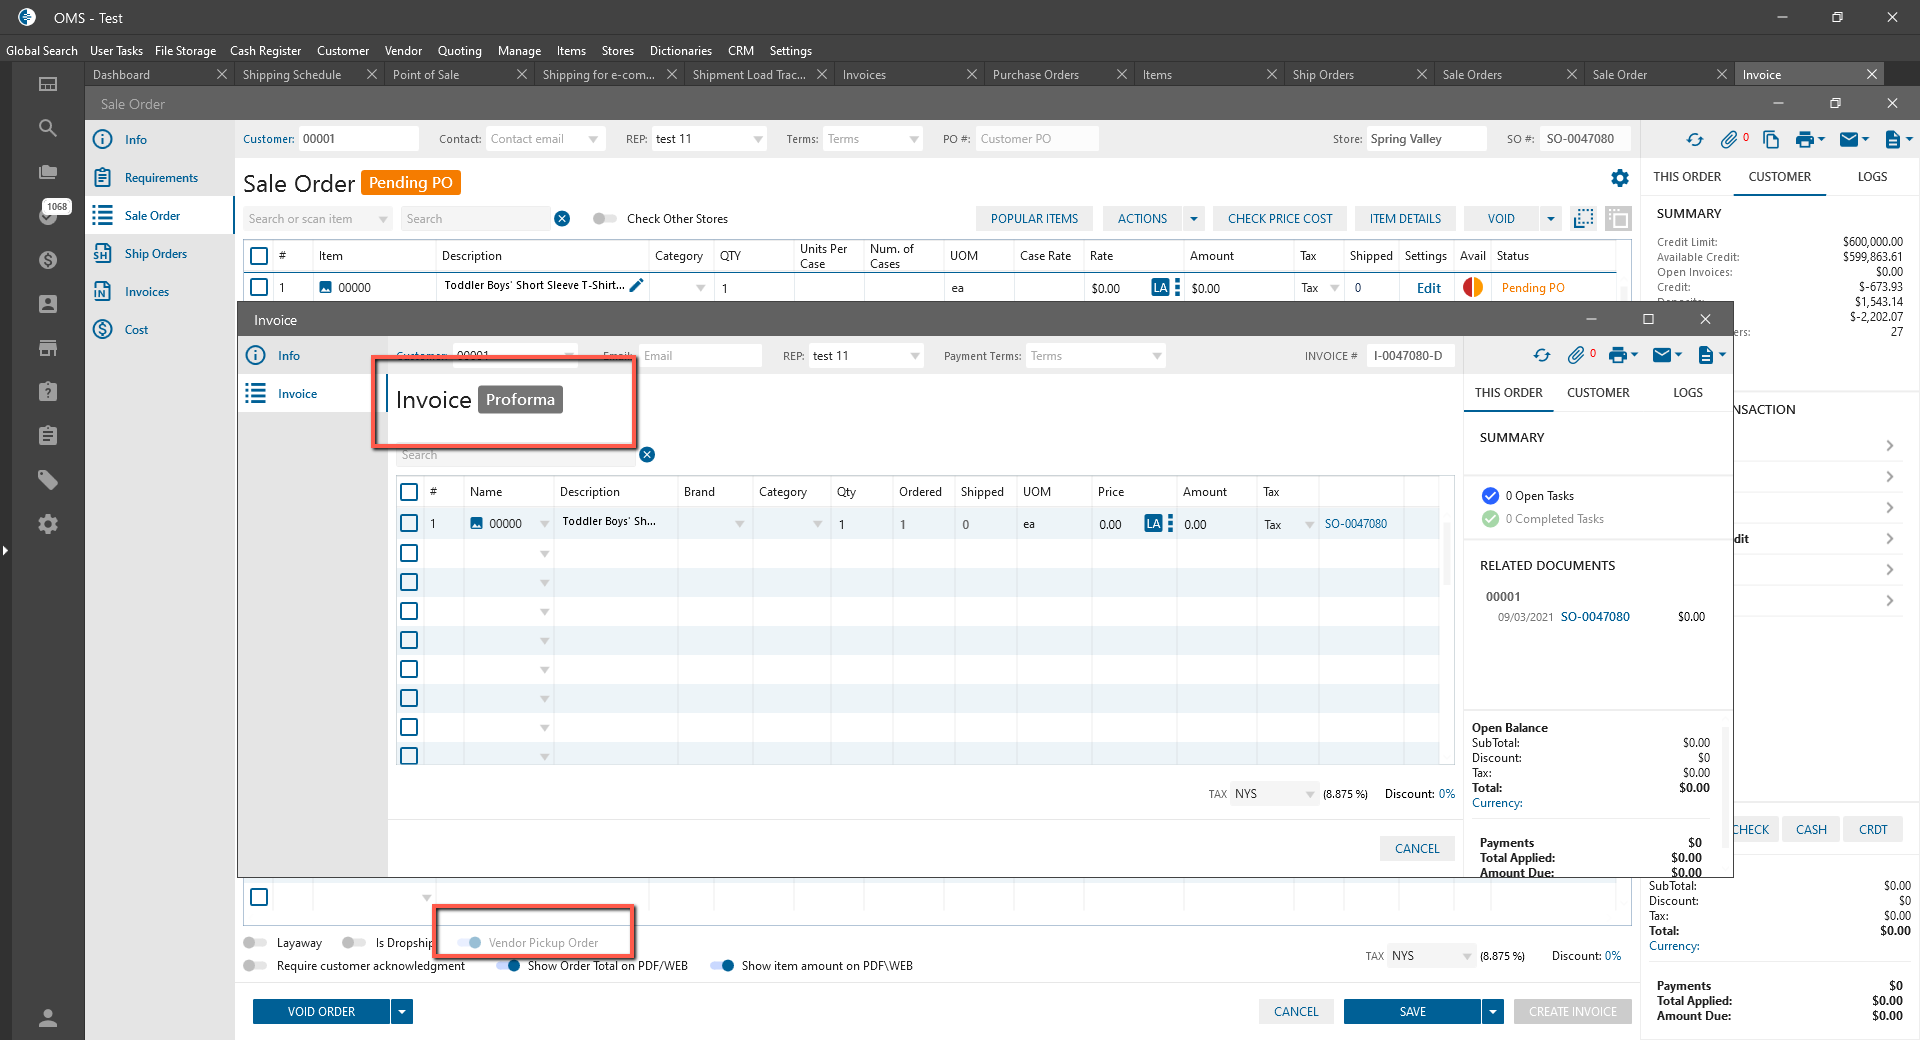Expand the SAVE button dropdown arrow
The image size is (1920, 1040).
coord(1493,1012)
